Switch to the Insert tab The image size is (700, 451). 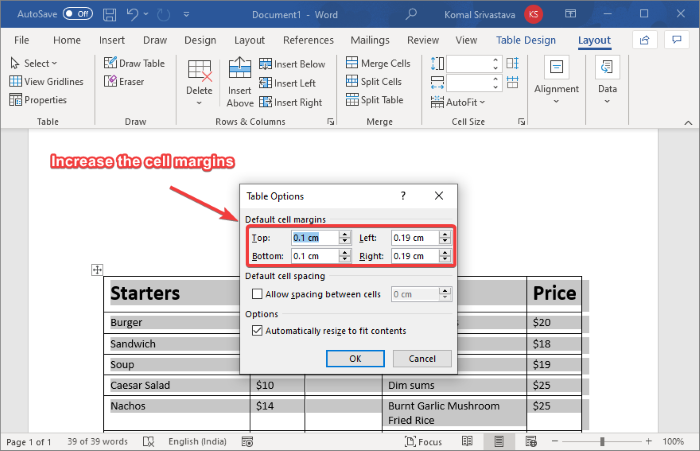(112, 40)
